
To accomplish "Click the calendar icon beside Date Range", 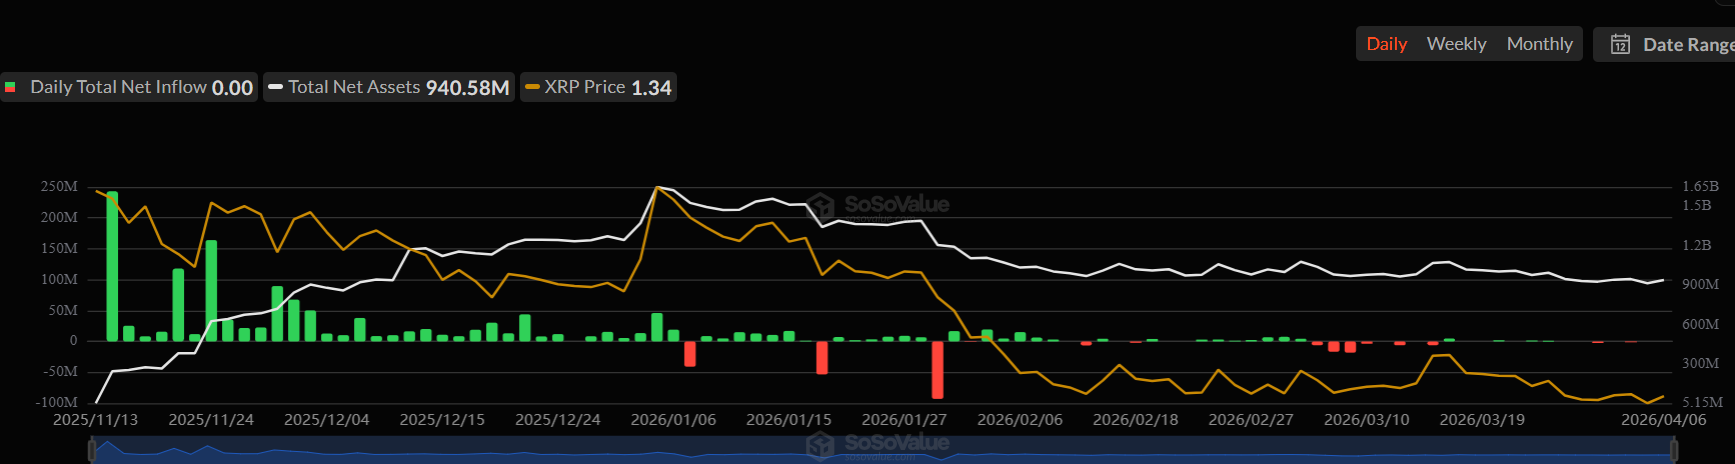I will [x=1620, y=44].
